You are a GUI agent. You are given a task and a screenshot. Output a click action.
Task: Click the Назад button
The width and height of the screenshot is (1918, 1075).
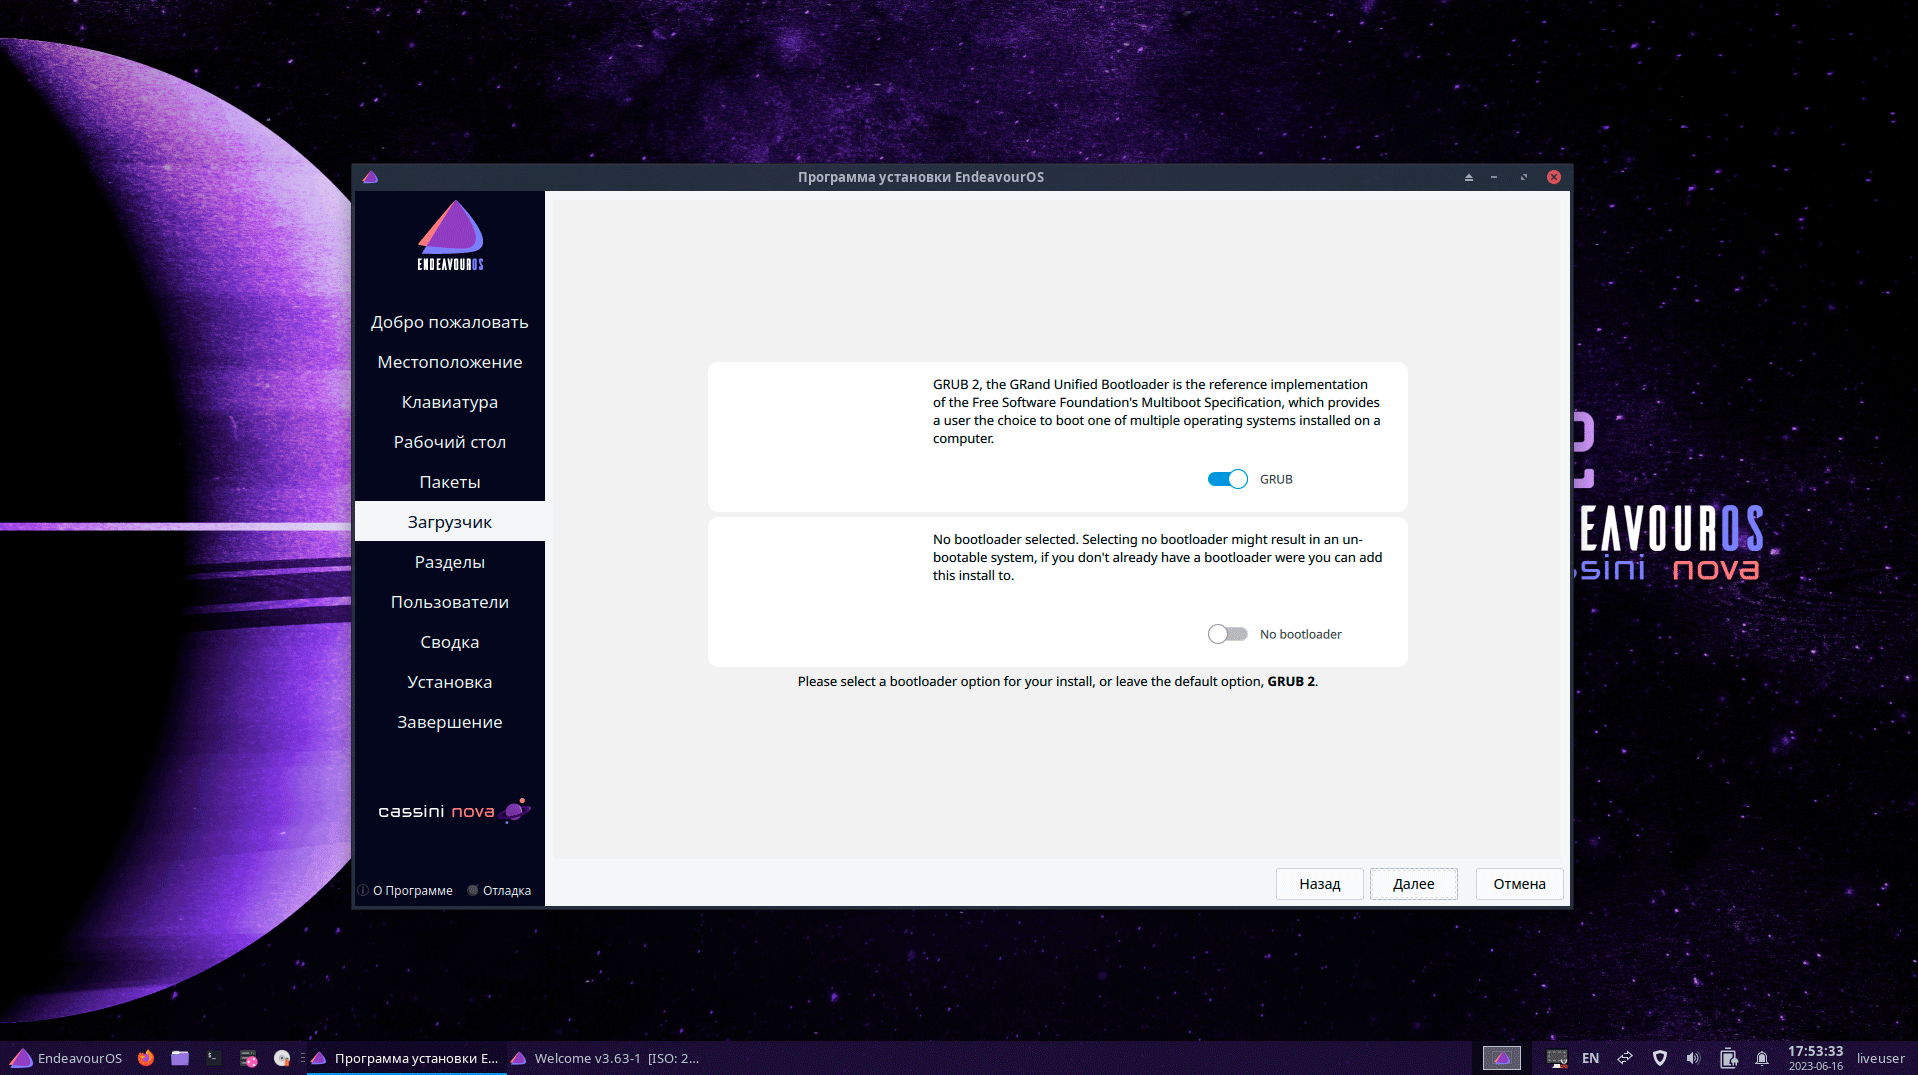1319,884
